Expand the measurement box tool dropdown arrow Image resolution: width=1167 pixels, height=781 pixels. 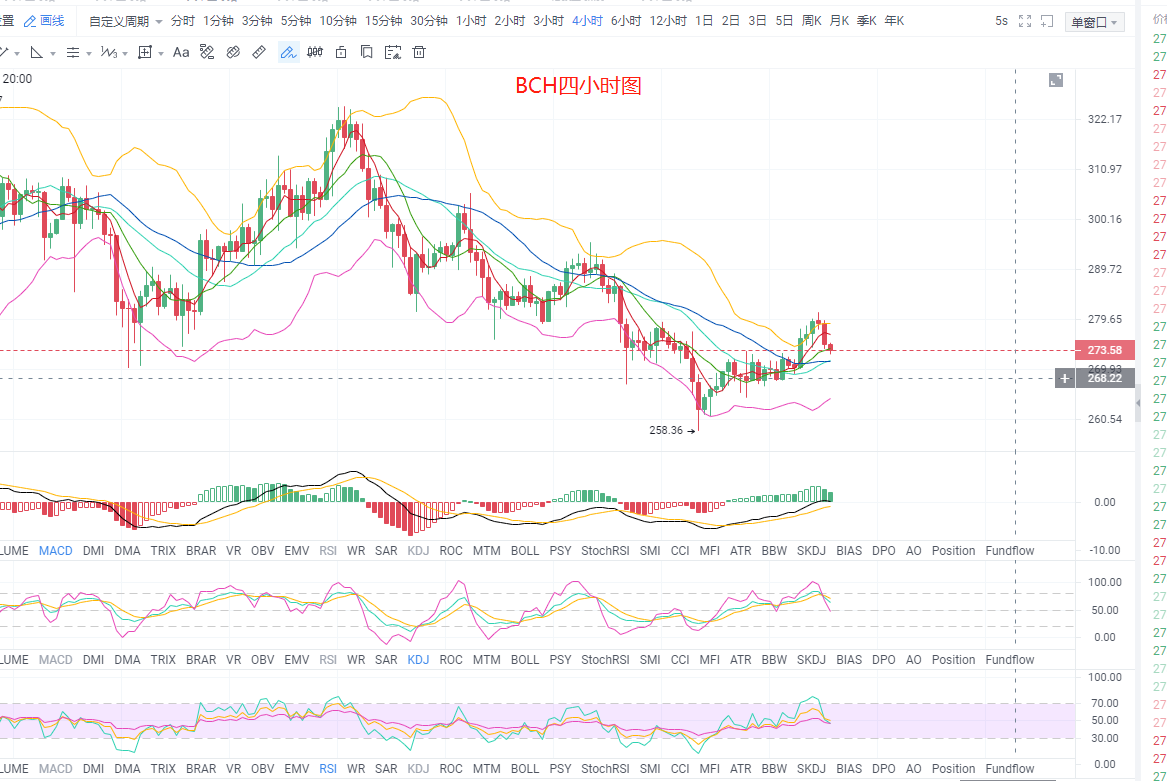tap(160, 52)
